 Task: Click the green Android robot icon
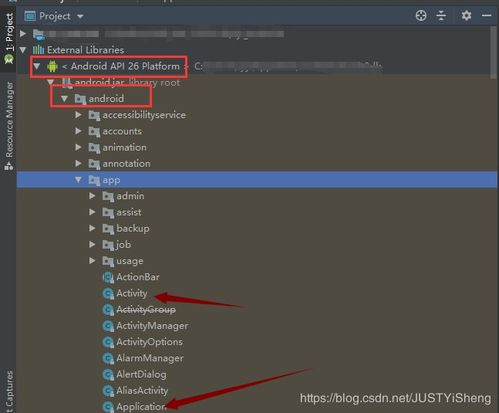click(52, 66)
